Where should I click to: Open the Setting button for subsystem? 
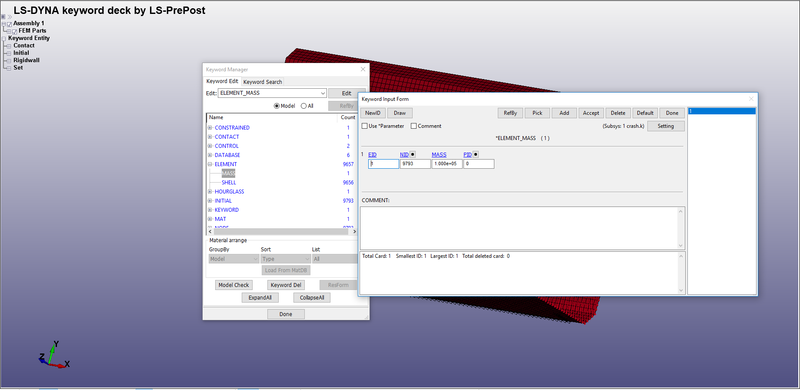[x=666, y=126]
